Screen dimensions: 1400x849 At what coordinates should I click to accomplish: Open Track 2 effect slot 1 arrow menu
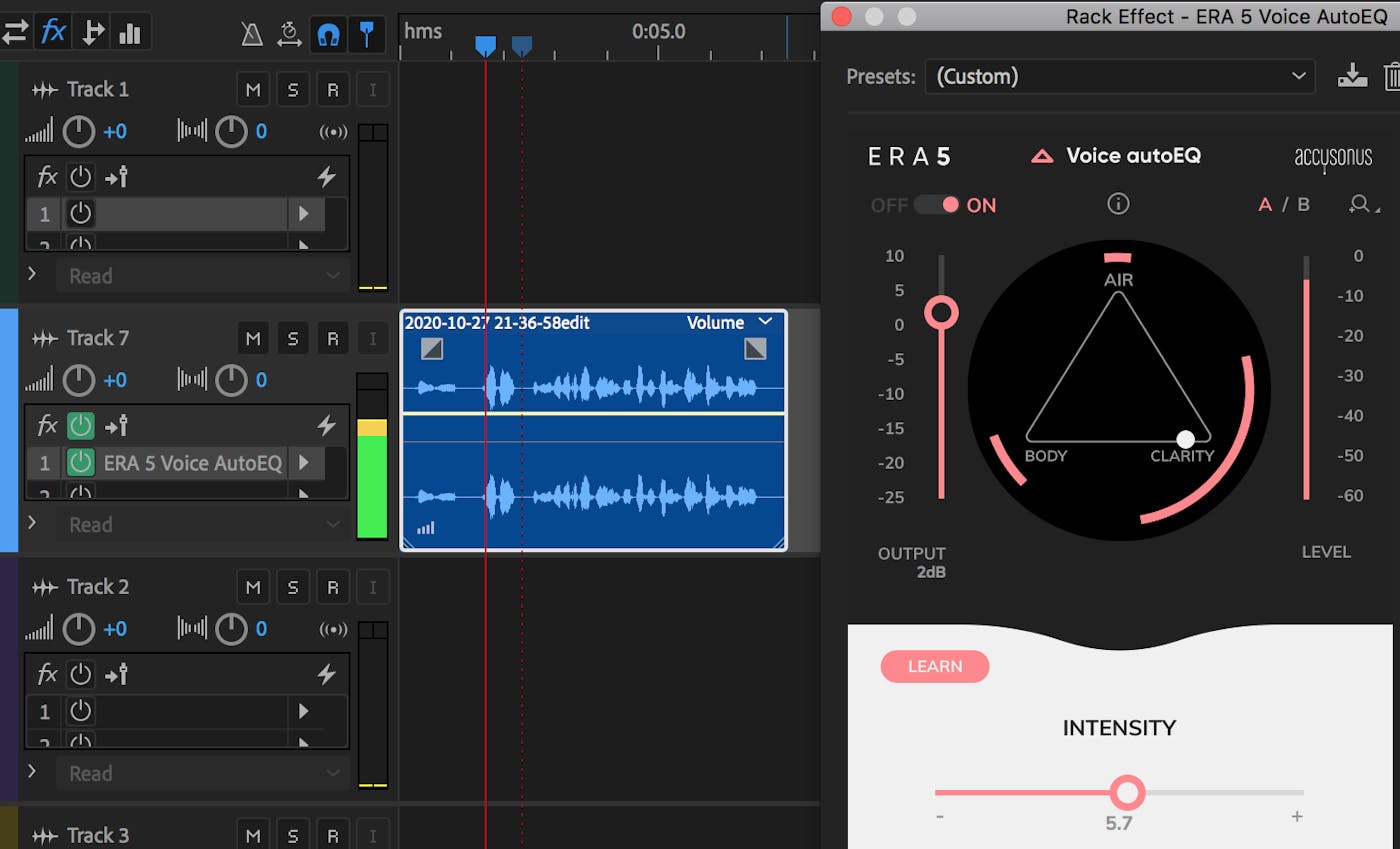(x=304, y=712)
